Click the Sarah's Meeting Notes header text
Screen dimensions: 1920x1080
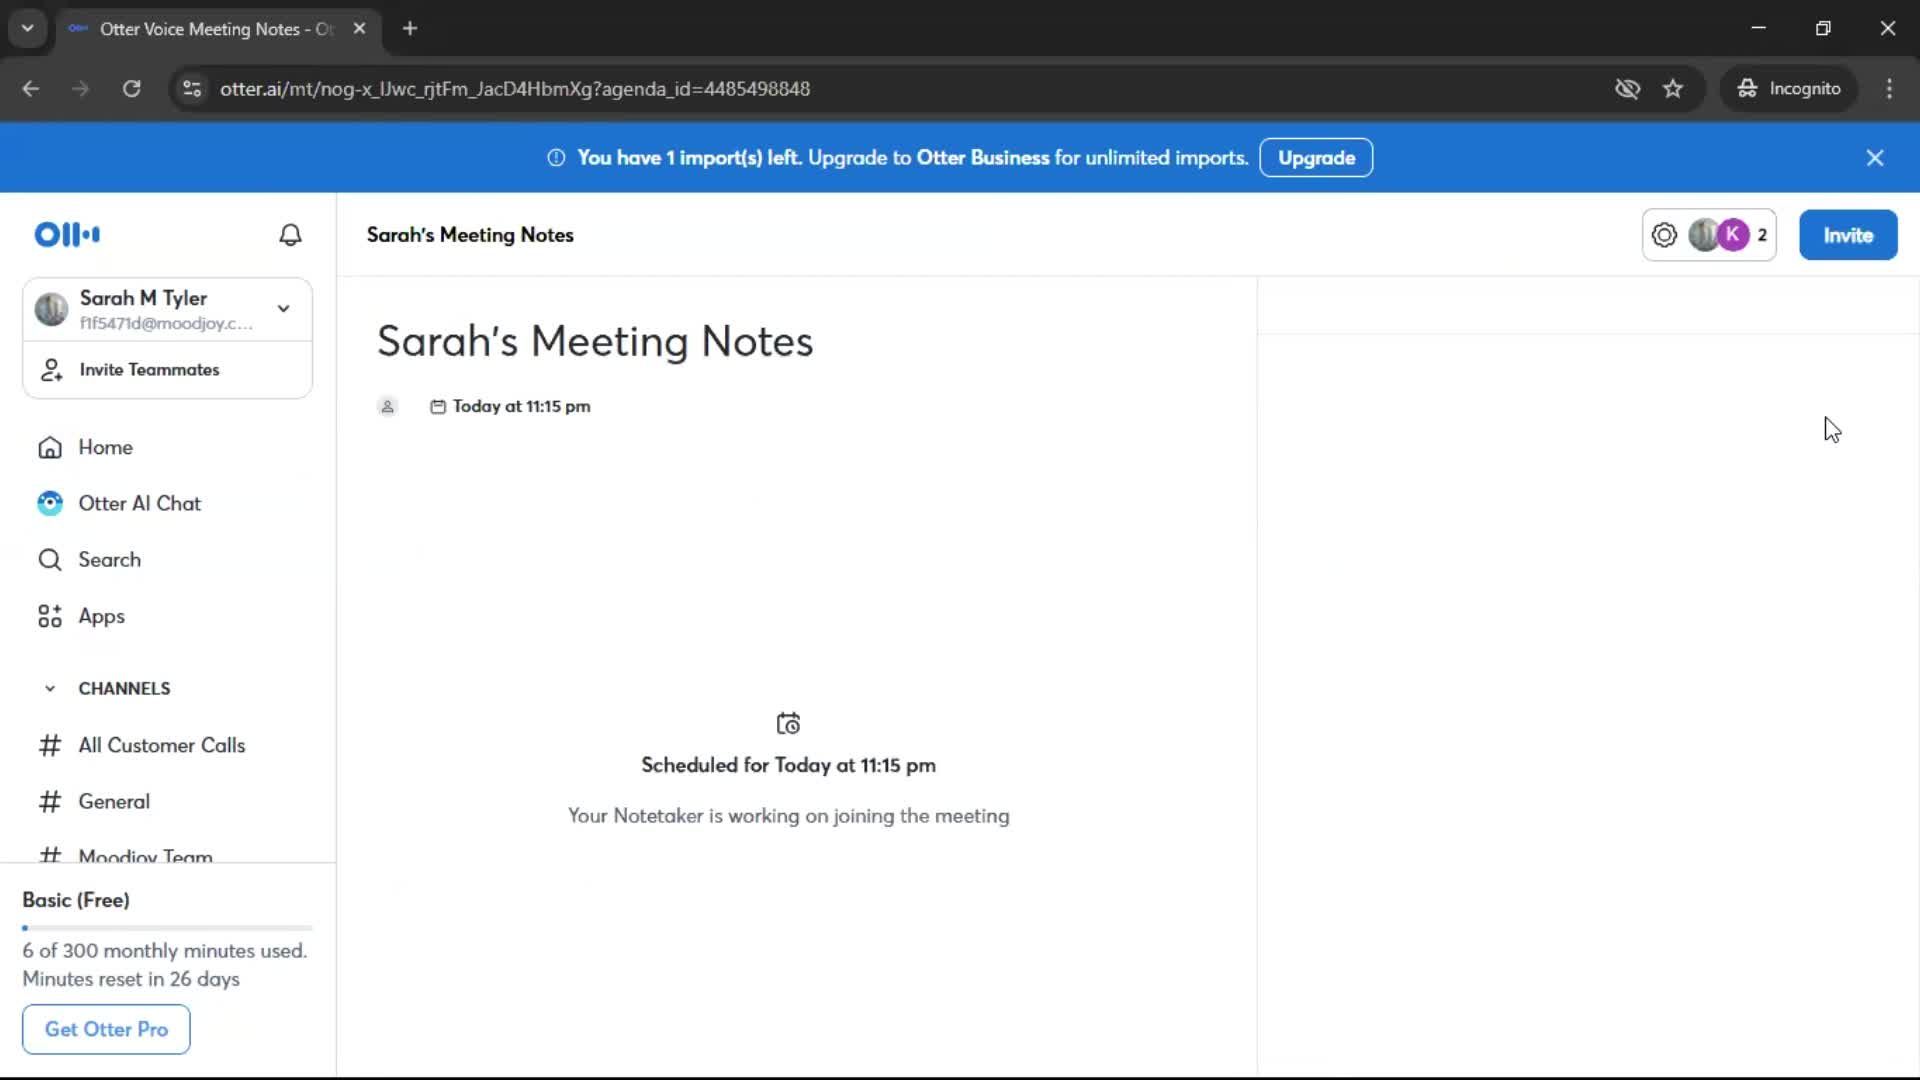pos(470,235)
